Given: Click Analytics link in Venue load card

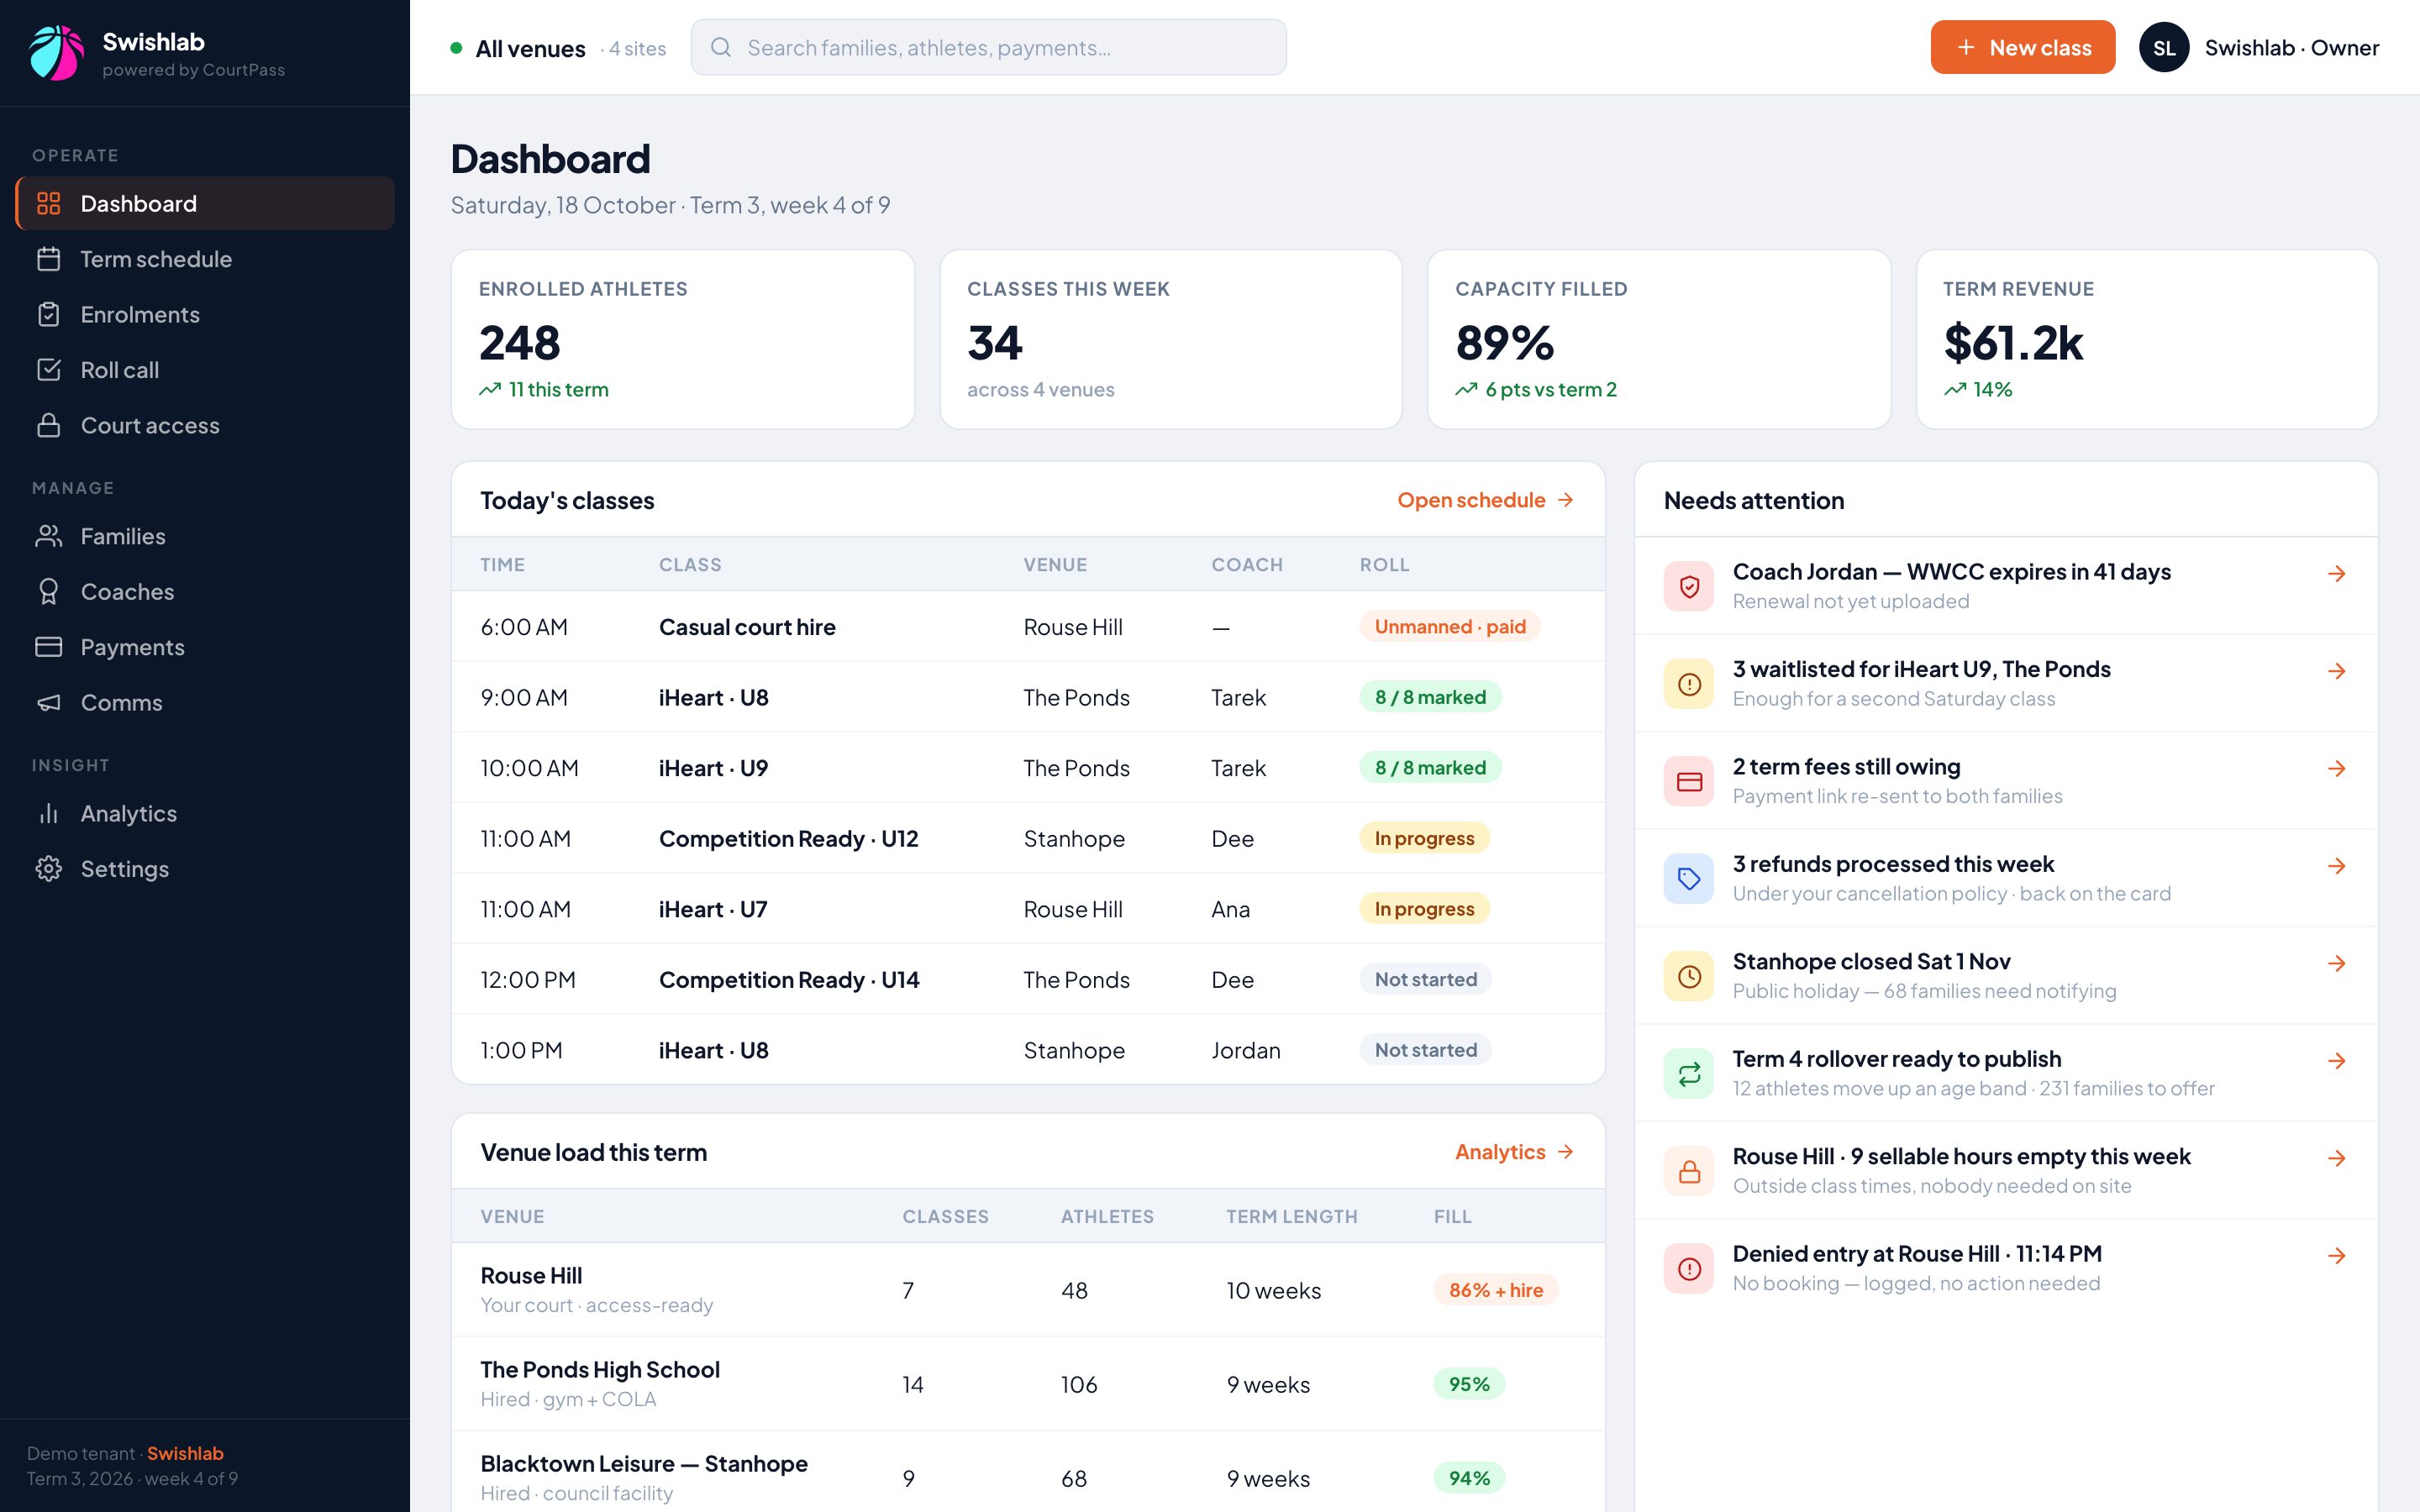Looking at the screenshot, I should (1515, 1152).
